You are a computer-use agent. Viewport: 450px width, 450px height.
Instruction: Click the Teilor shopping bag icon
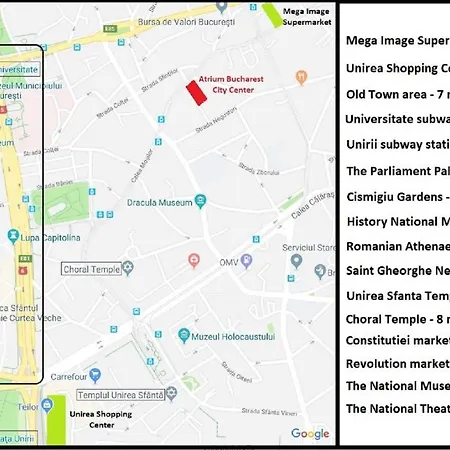[47, 406]
